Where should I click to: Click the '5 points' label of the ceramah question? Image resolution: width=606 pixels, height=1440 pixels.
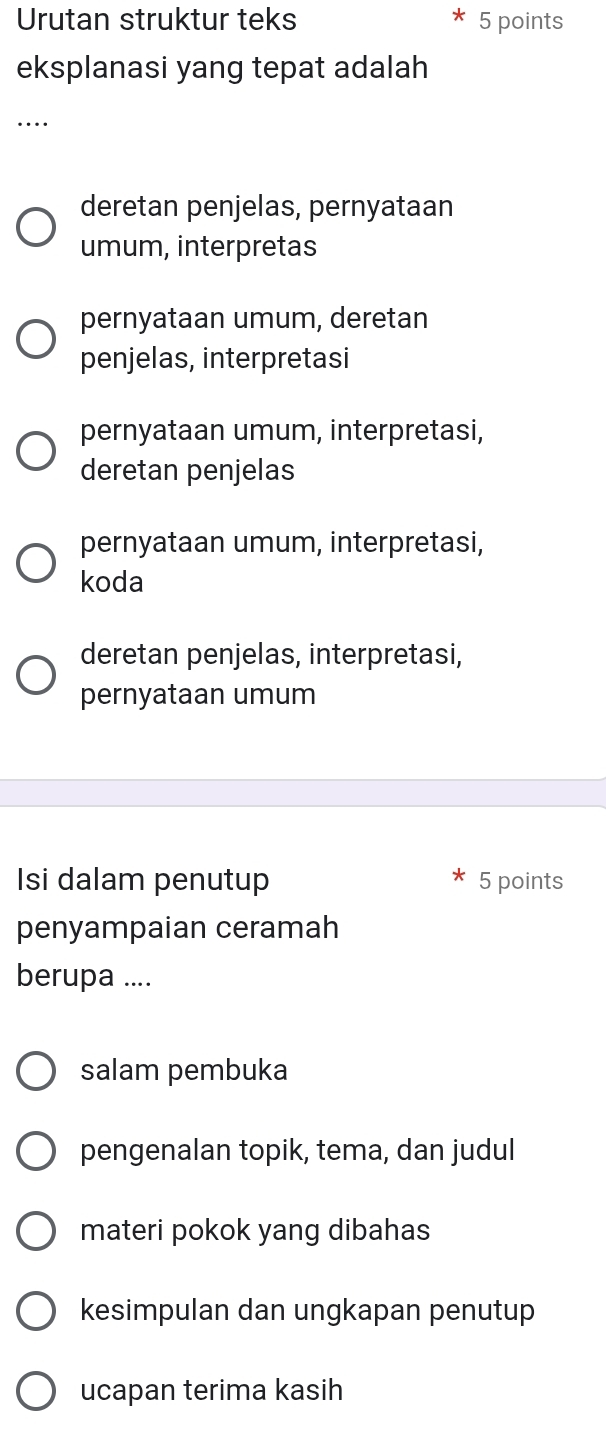coord(520,881)
